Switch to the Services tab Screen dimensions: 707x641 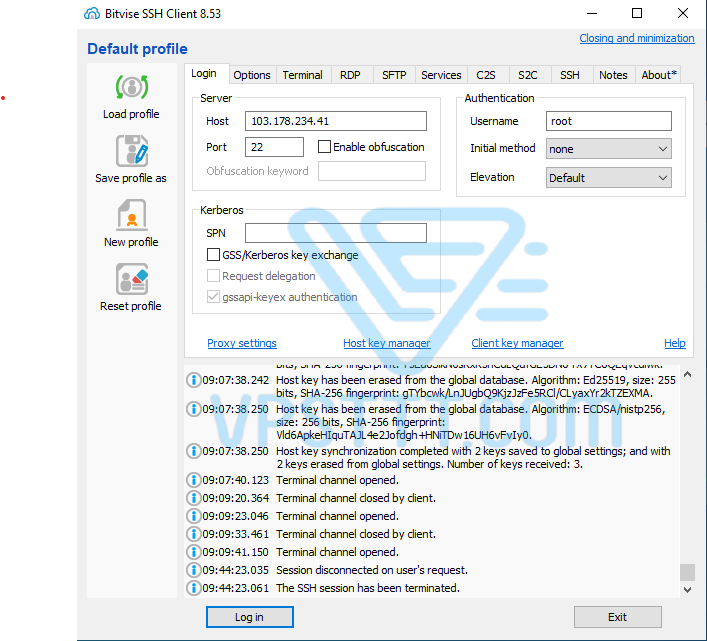[x=441, y=75]
